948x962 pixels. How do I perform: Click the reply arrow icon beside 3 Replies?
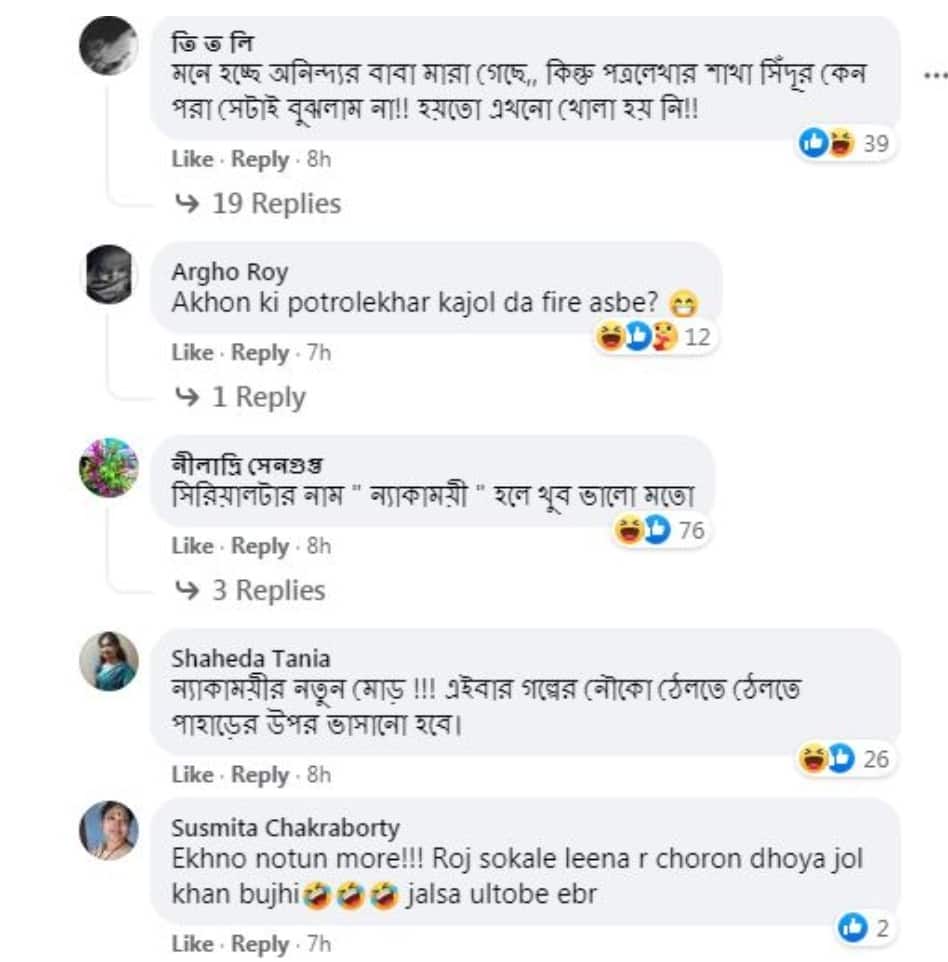187,591
